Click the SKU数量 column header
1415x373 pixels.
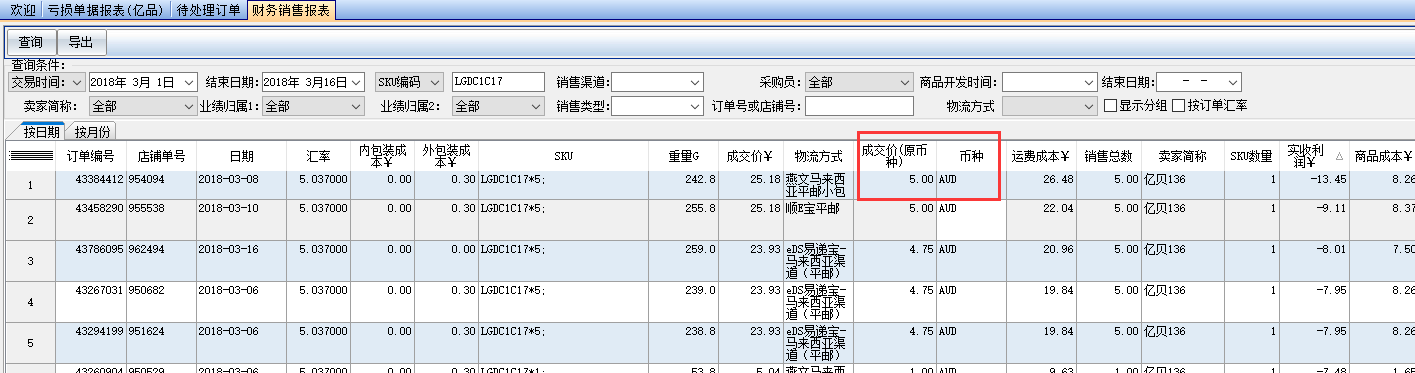1251,156
